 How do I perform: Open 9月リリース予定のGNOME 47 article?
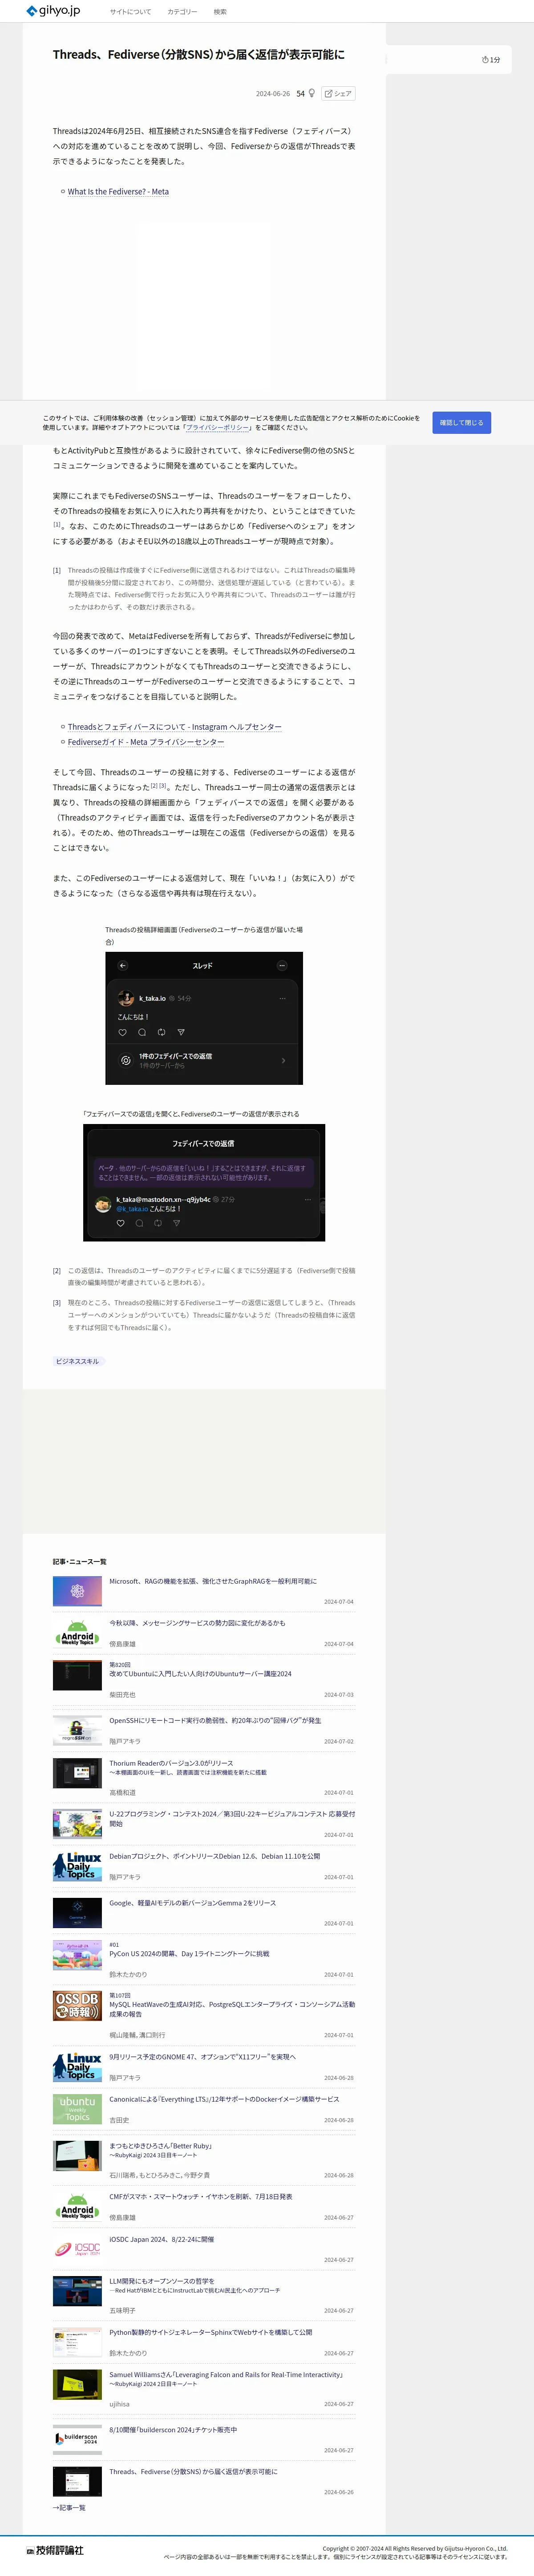tap(202, 2057)
